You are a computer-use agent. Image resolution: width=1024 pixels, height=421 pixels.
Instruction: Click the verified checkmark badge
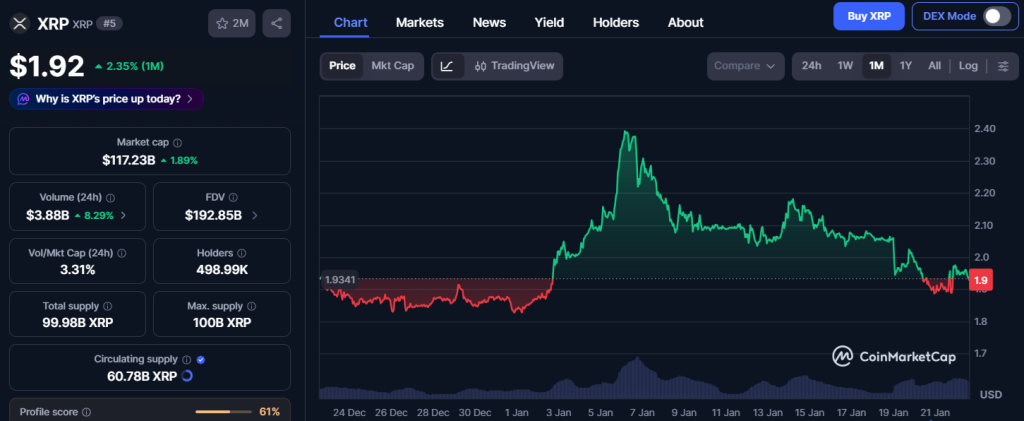point(200,359)
